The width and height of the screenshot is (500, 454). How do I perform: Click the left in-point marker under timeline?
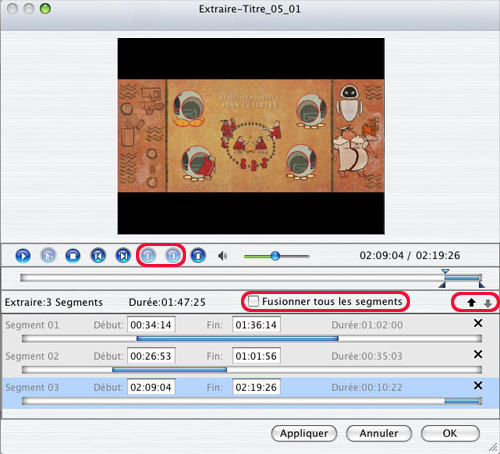[x=442, y=285]
